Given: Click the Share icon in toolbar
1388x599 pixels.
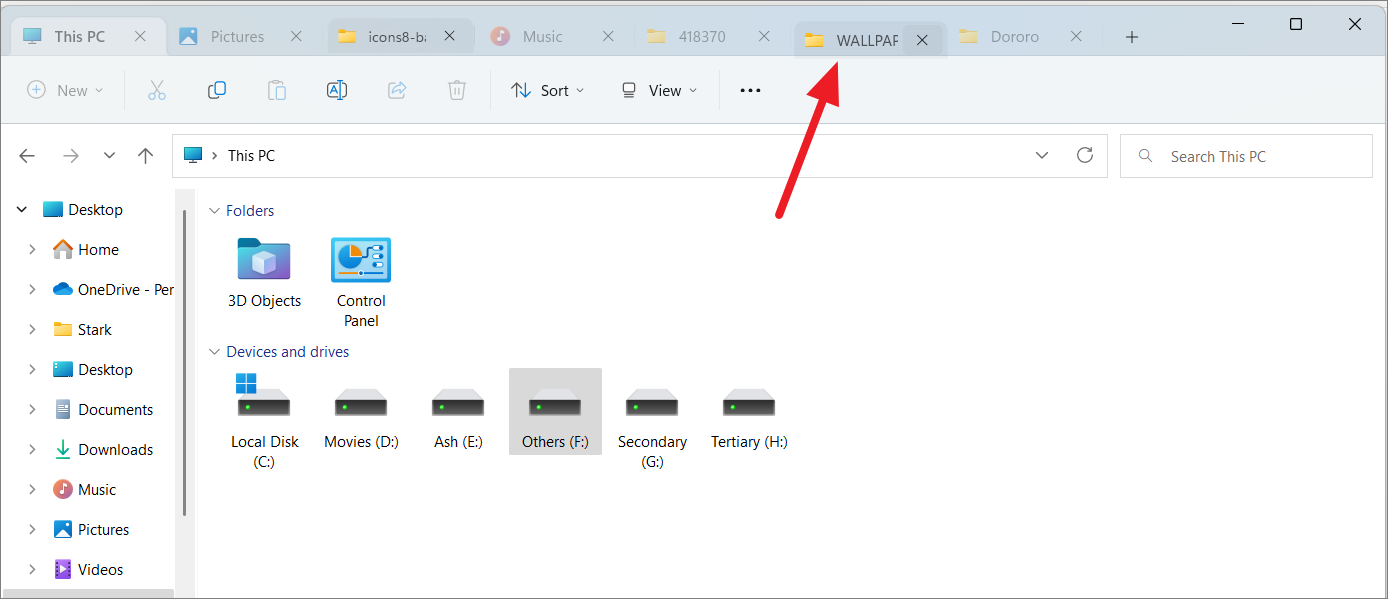Looking at the screenshot, I should (x=397, y=90).
